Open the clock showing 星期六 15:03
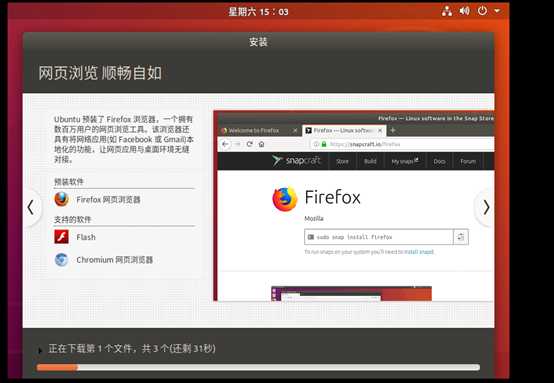 [x=258, y=12]
